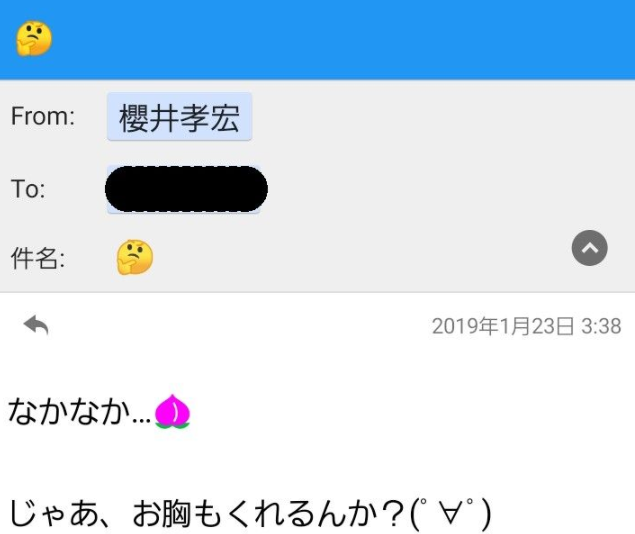Click the time 3:38 in timestamp

click(x=601, y=326)
